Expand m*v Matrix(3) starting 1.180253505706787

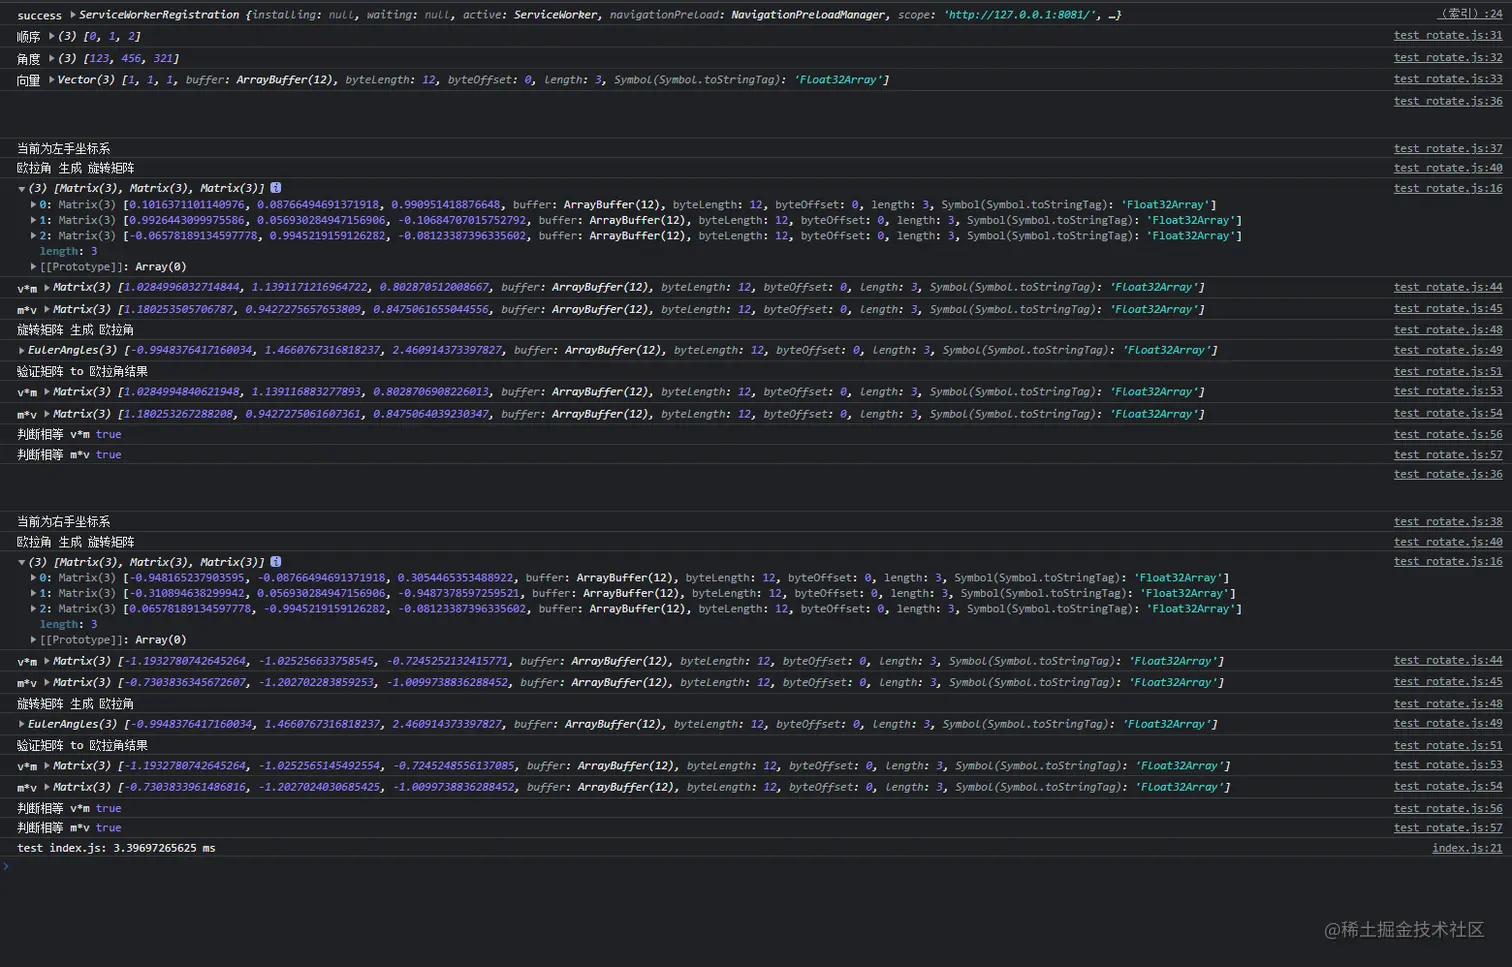(46, 309)
